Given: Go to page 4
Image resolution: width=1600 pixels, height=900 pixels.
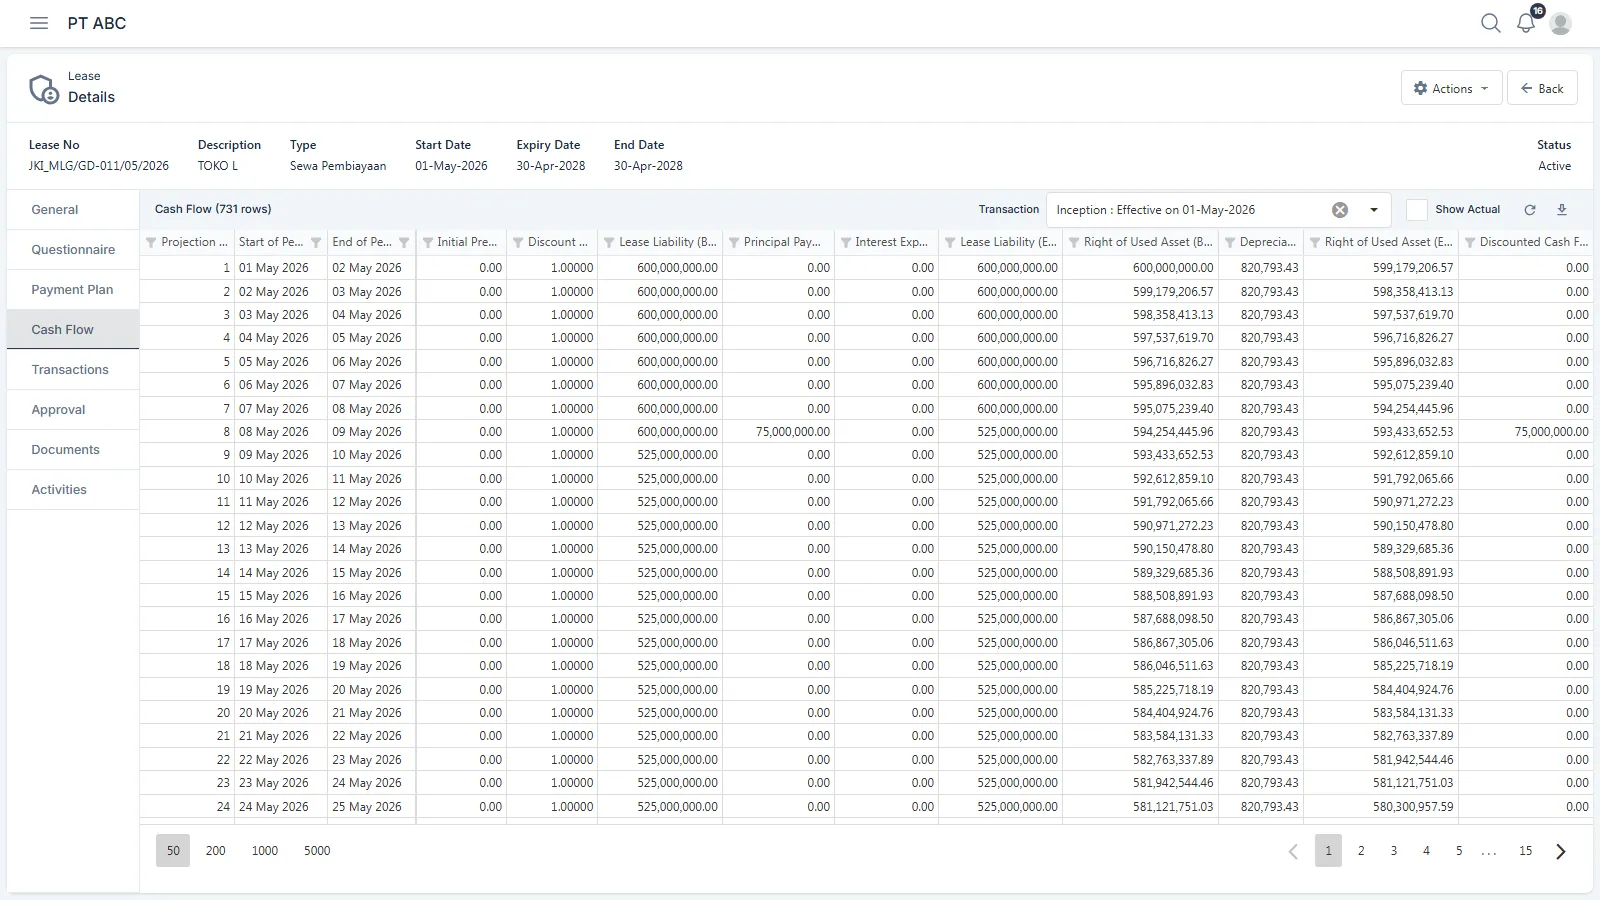Looking at the screenshot, I should [x=1427, y=851].
